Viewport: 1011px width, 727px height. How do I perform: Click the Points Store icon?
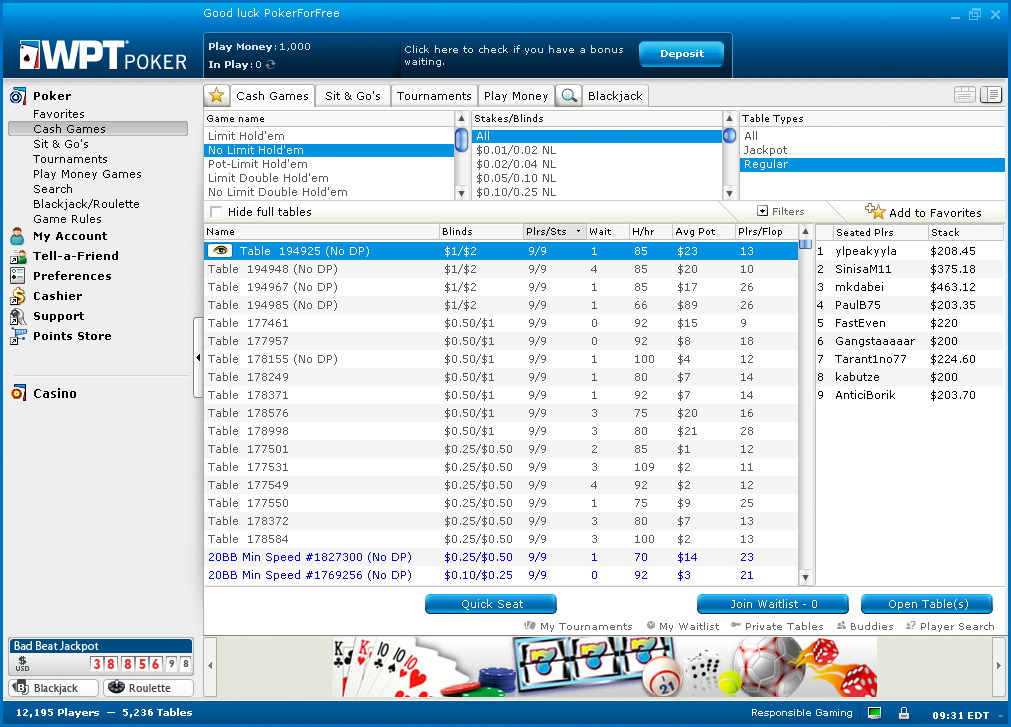[18, 336]
